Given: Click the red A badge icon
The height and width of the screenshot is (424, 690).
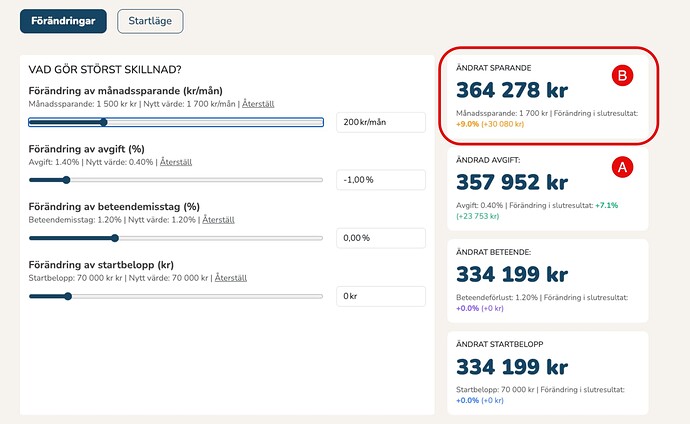Looking at the screenshot, I should tap(622, 167).
